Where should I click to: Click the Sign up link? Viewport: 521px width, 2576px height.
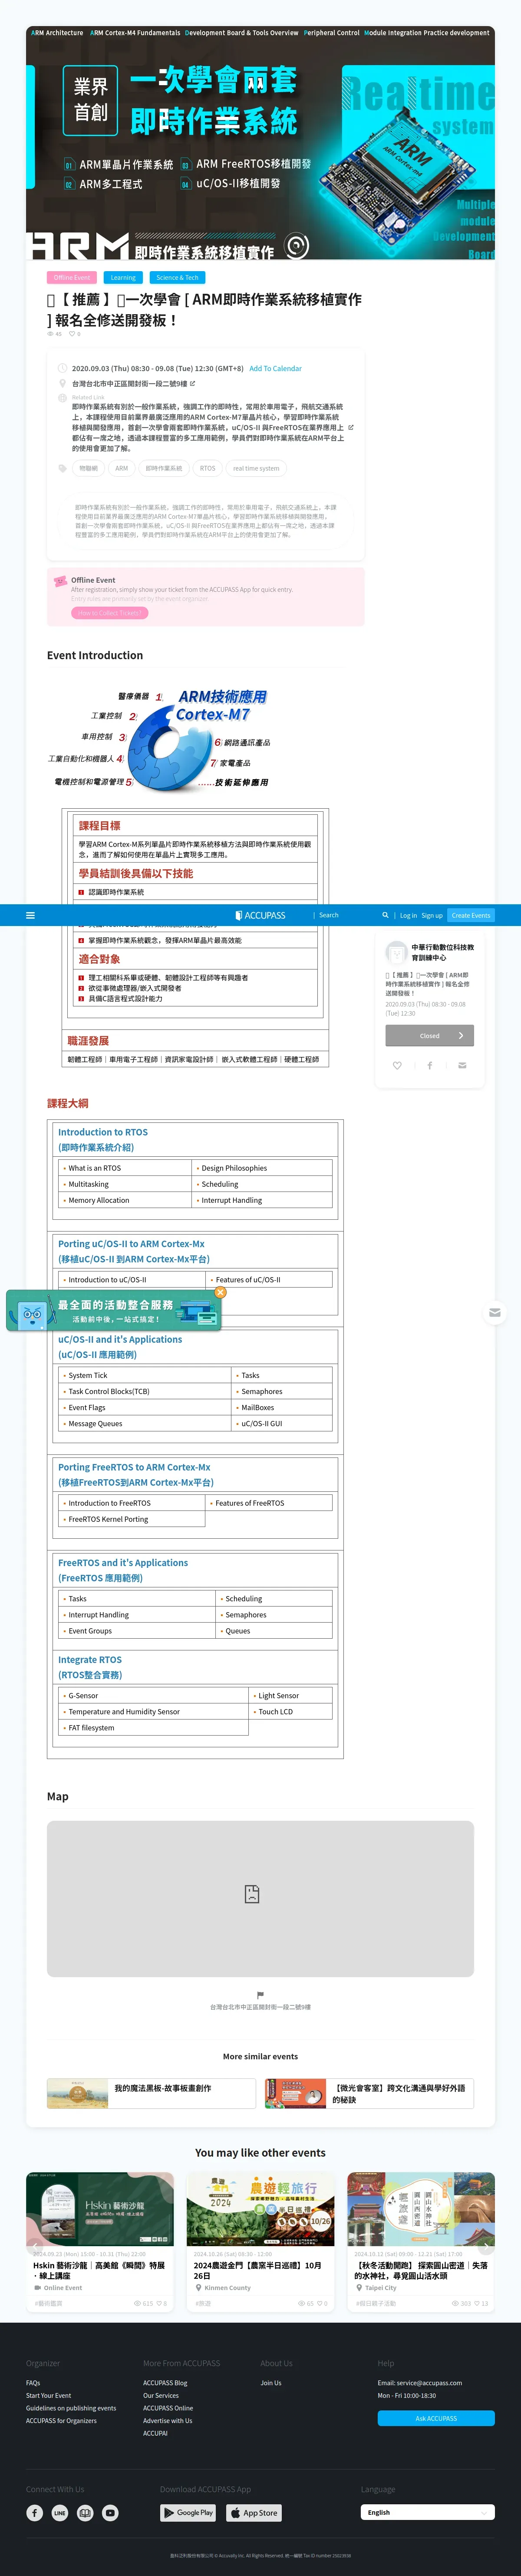[x=431, y=915]
